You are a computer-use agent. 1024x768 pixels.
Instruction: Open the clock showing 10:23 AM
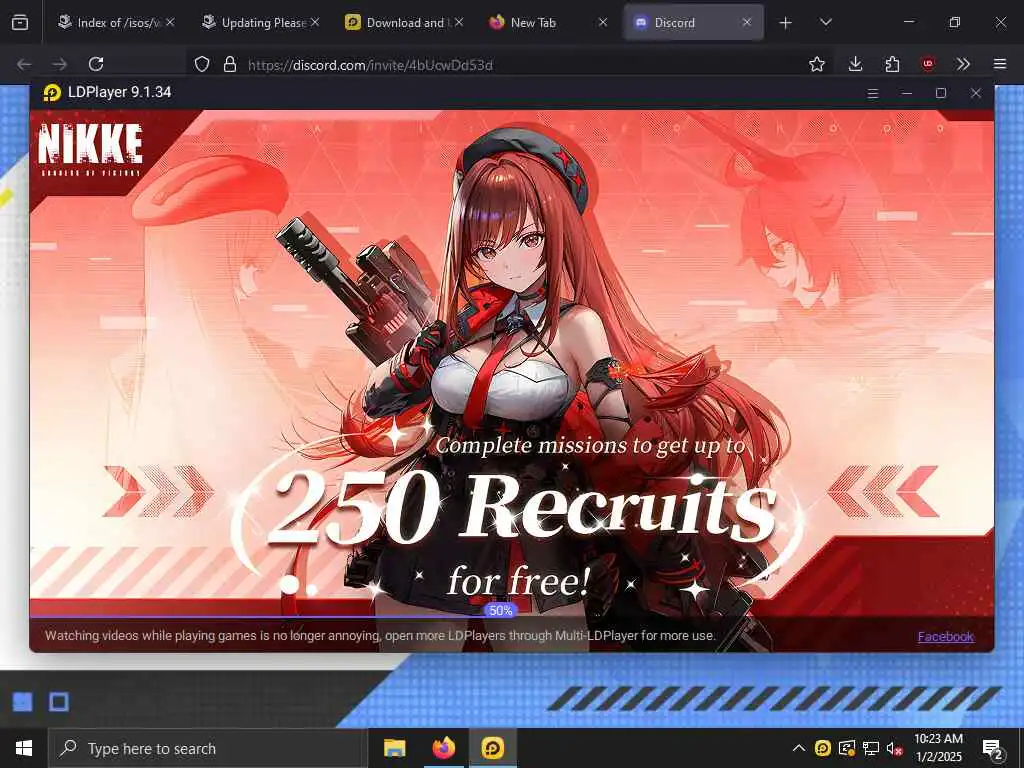click(x=938, y=748)
